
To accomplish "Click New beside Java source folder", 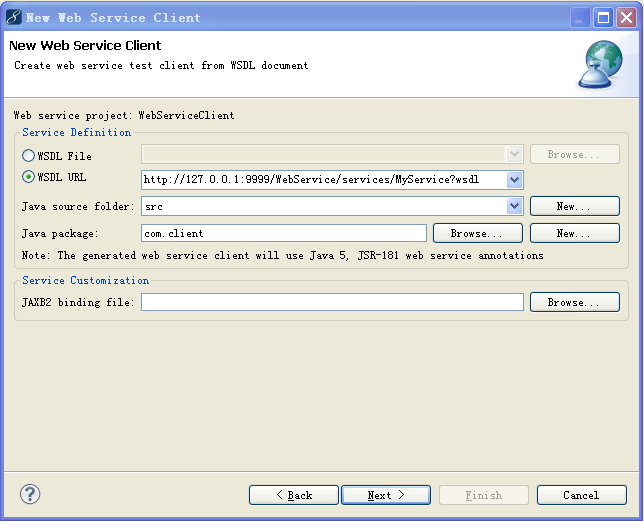I will tap(575, 206).
